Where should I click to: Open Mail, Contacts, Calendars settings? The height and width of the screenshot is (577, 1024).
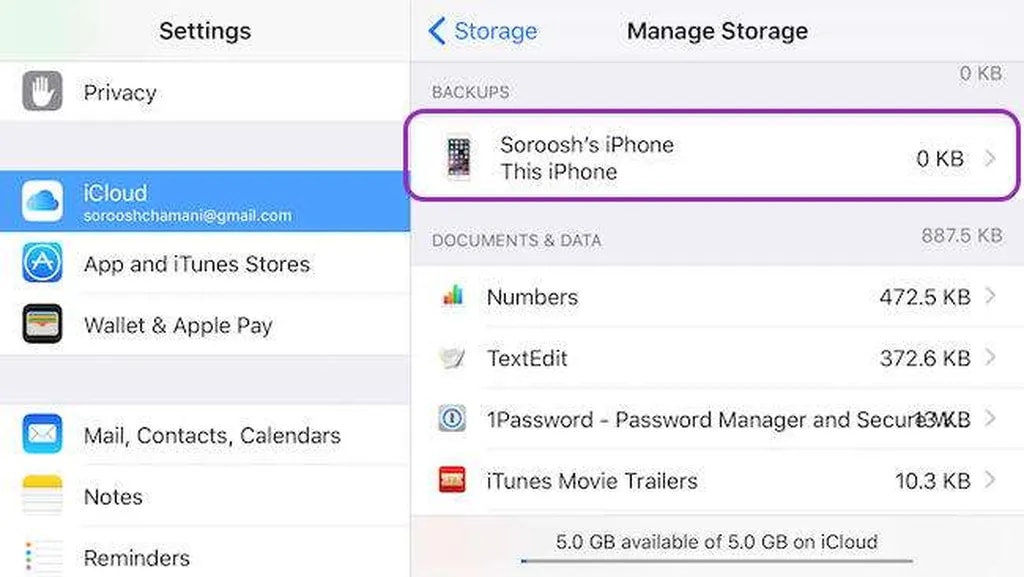pyautogui.click(x=212, y=435)
